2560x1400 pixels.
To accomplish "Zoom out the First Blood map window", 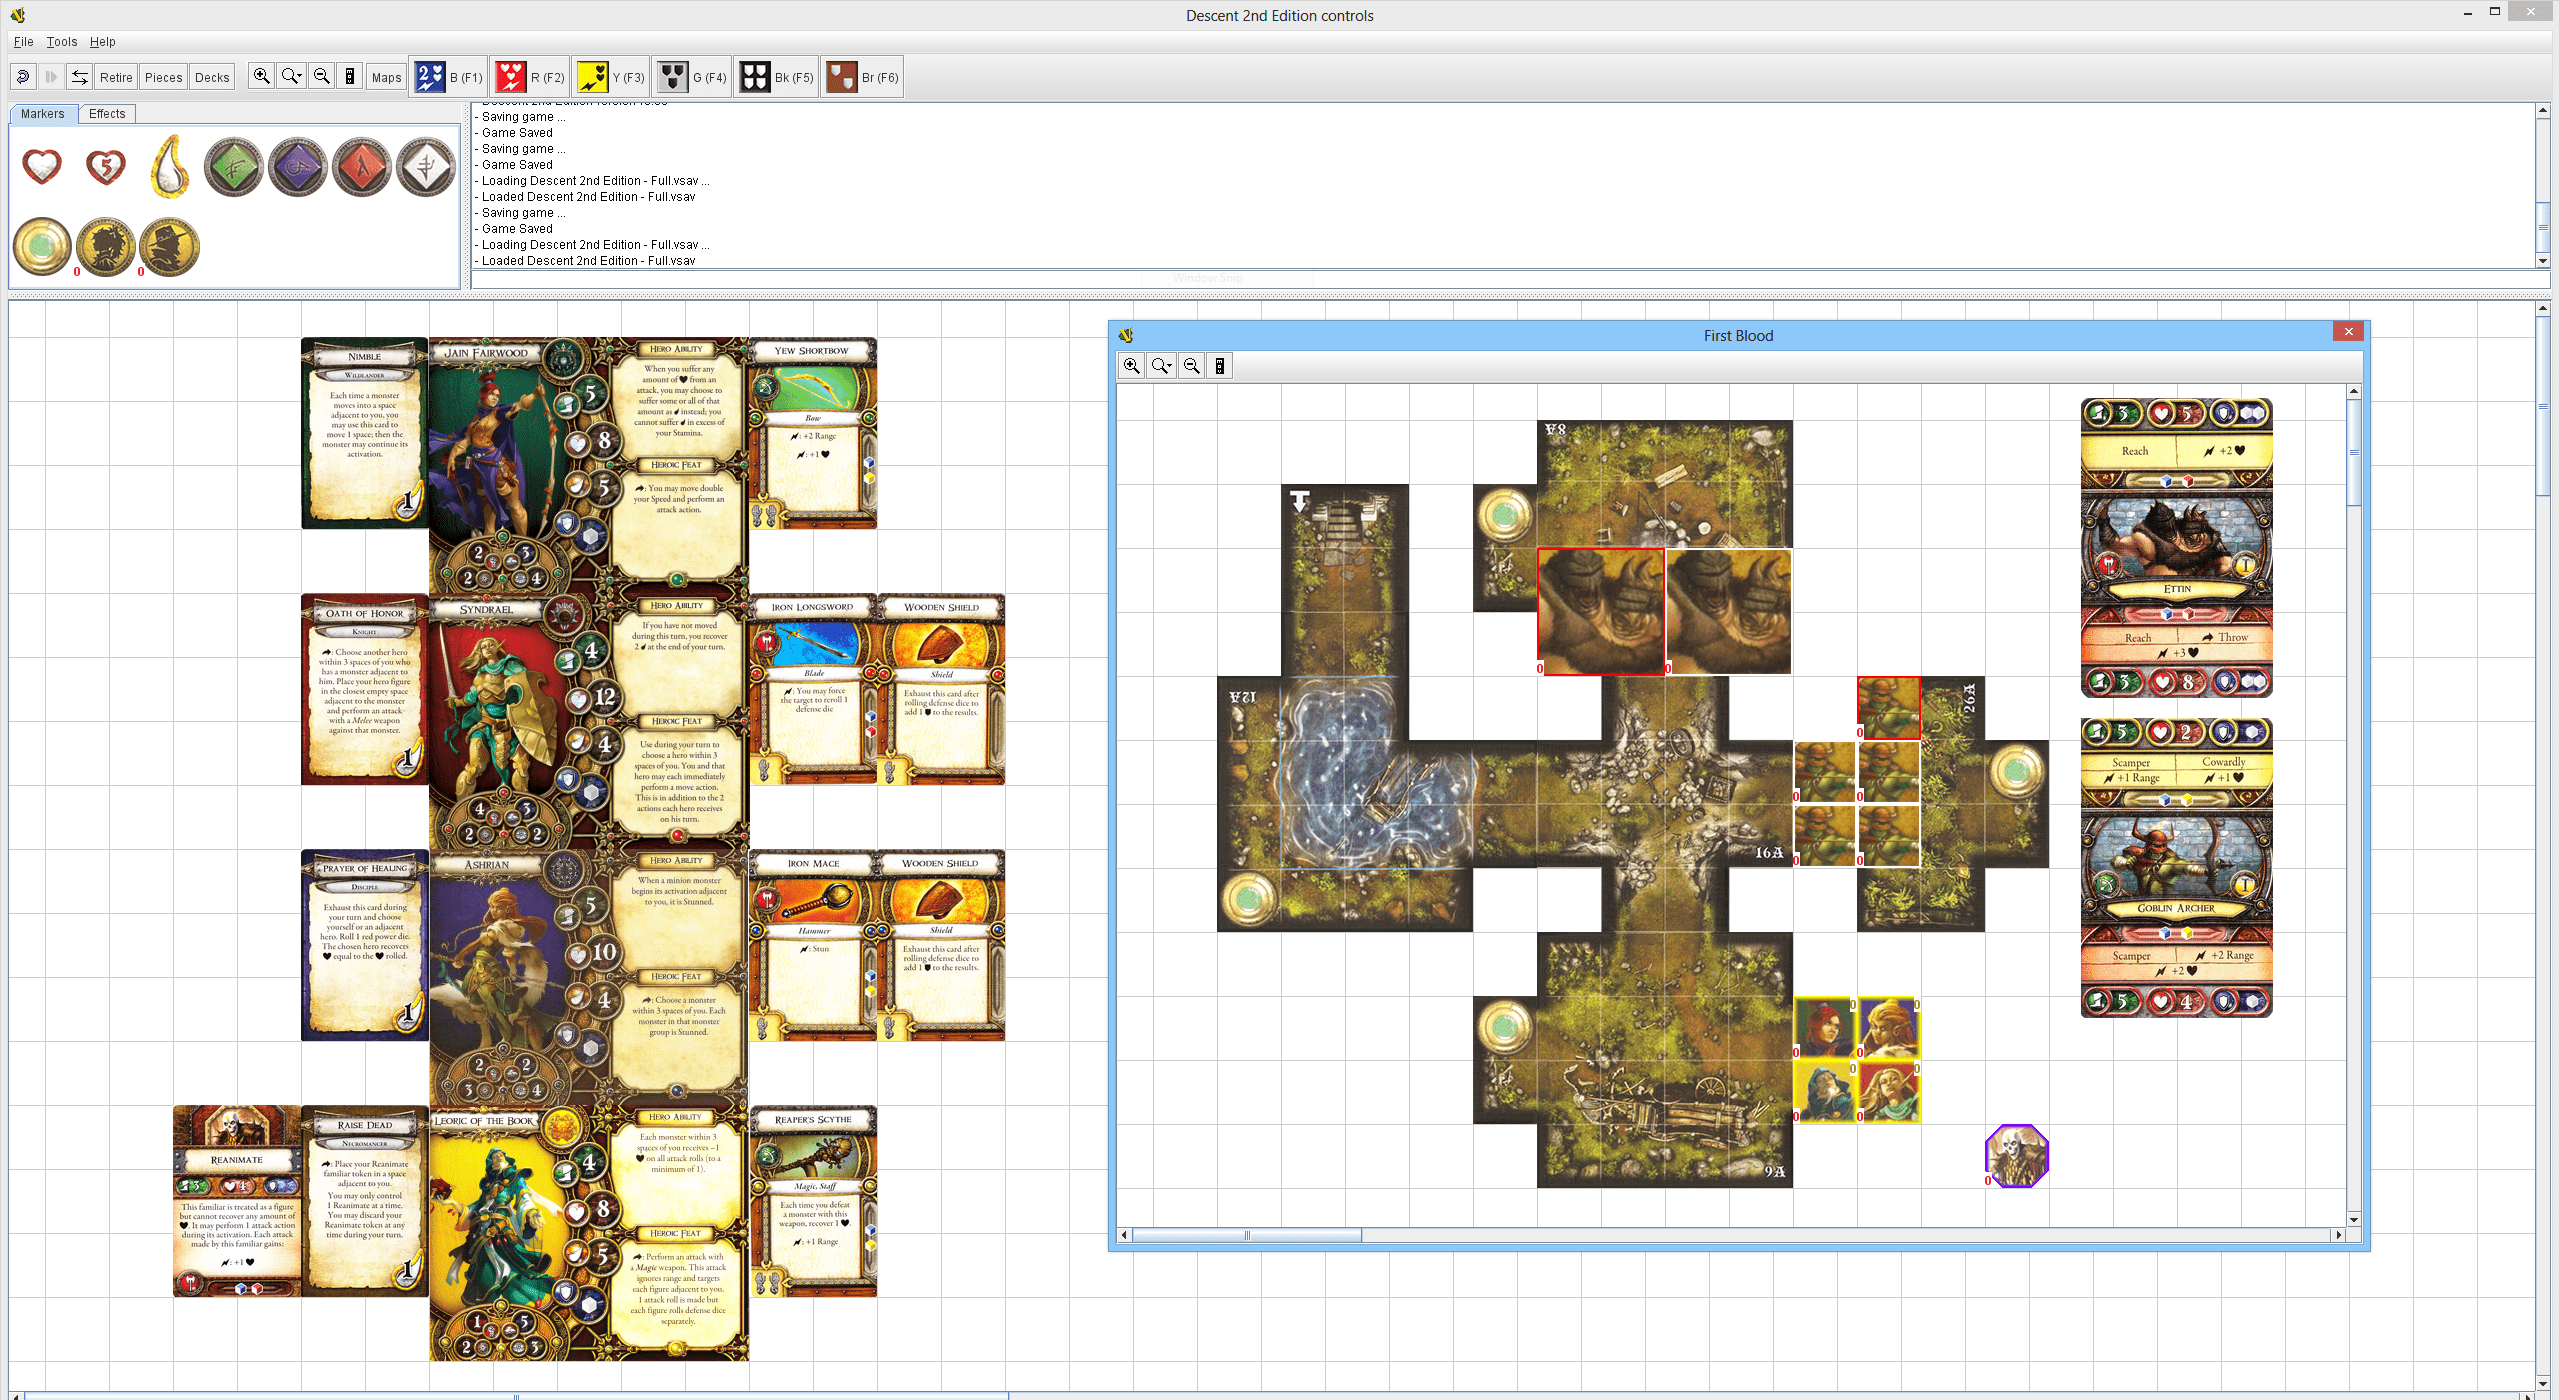I will [x=1192, y=366].
